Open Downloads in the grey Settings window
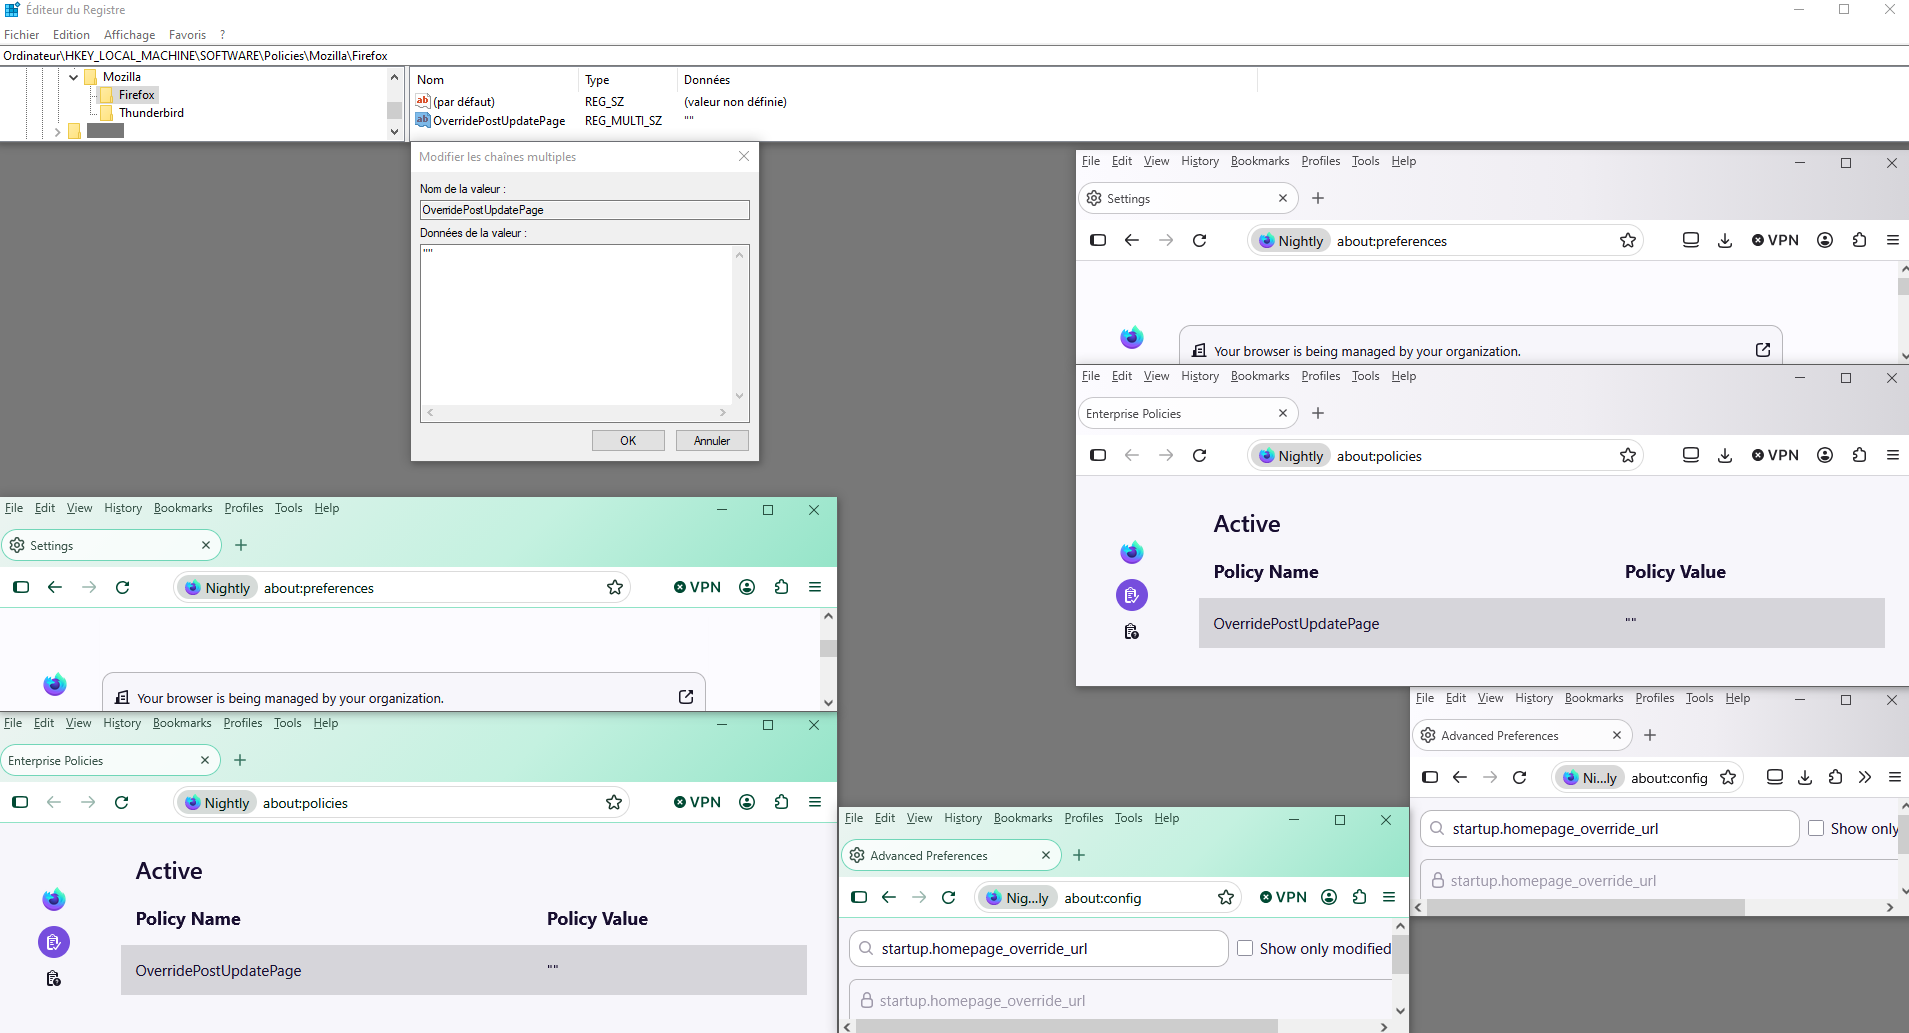The height and width of the screenshot is (1033, 1909). point(1725,240)
